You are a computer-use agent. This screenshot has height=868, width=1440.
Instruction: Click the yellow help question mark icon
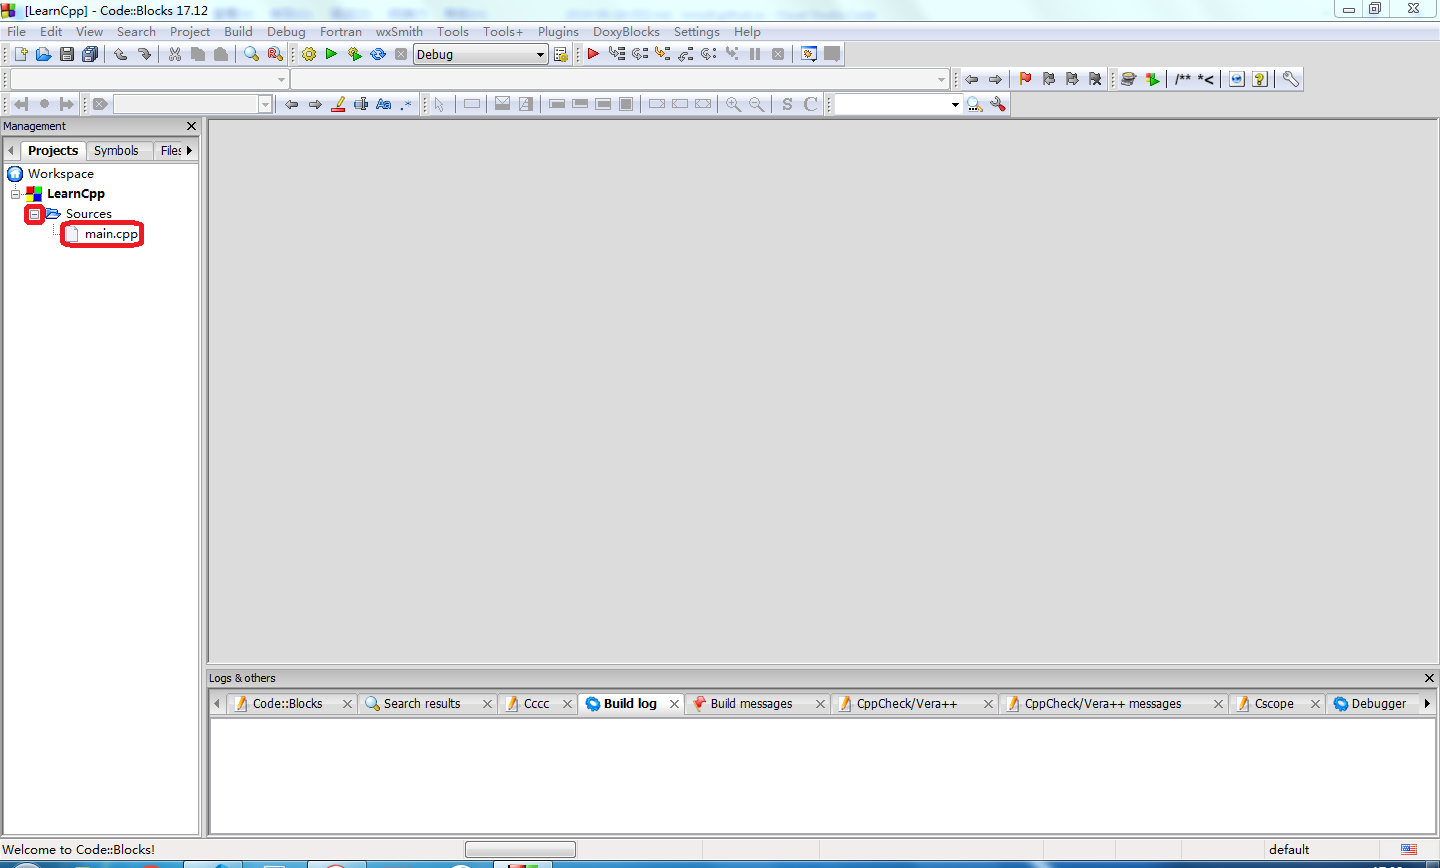coord(1260,79)
